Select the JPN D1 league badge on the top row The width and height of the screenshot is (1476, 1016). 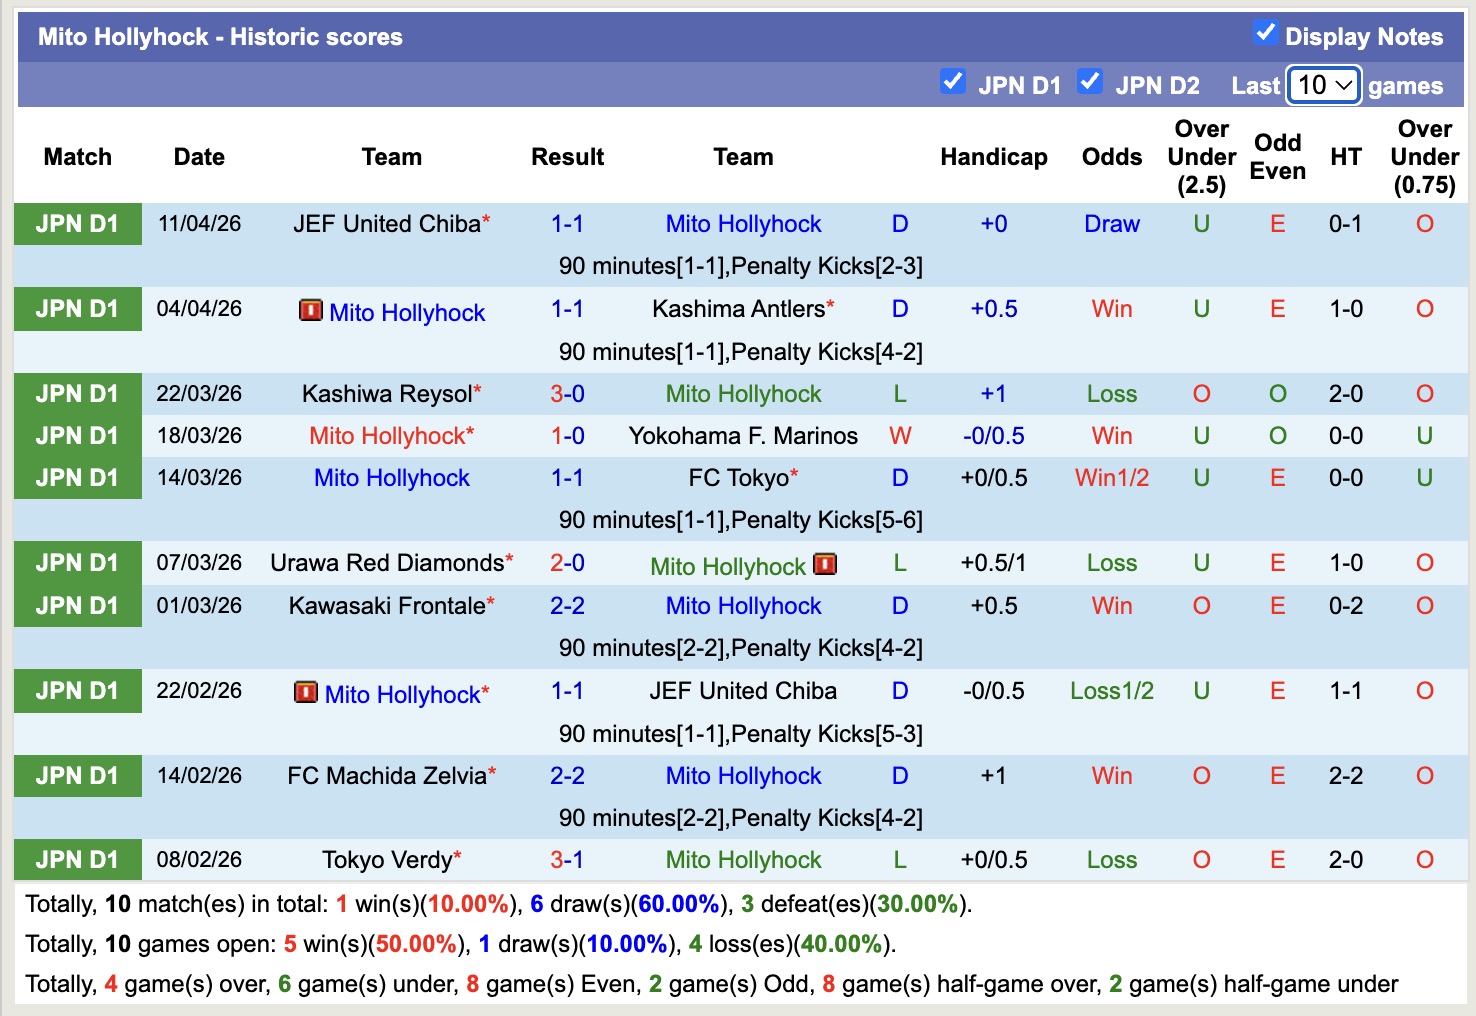pyautogui.click(x=77, y=224)
